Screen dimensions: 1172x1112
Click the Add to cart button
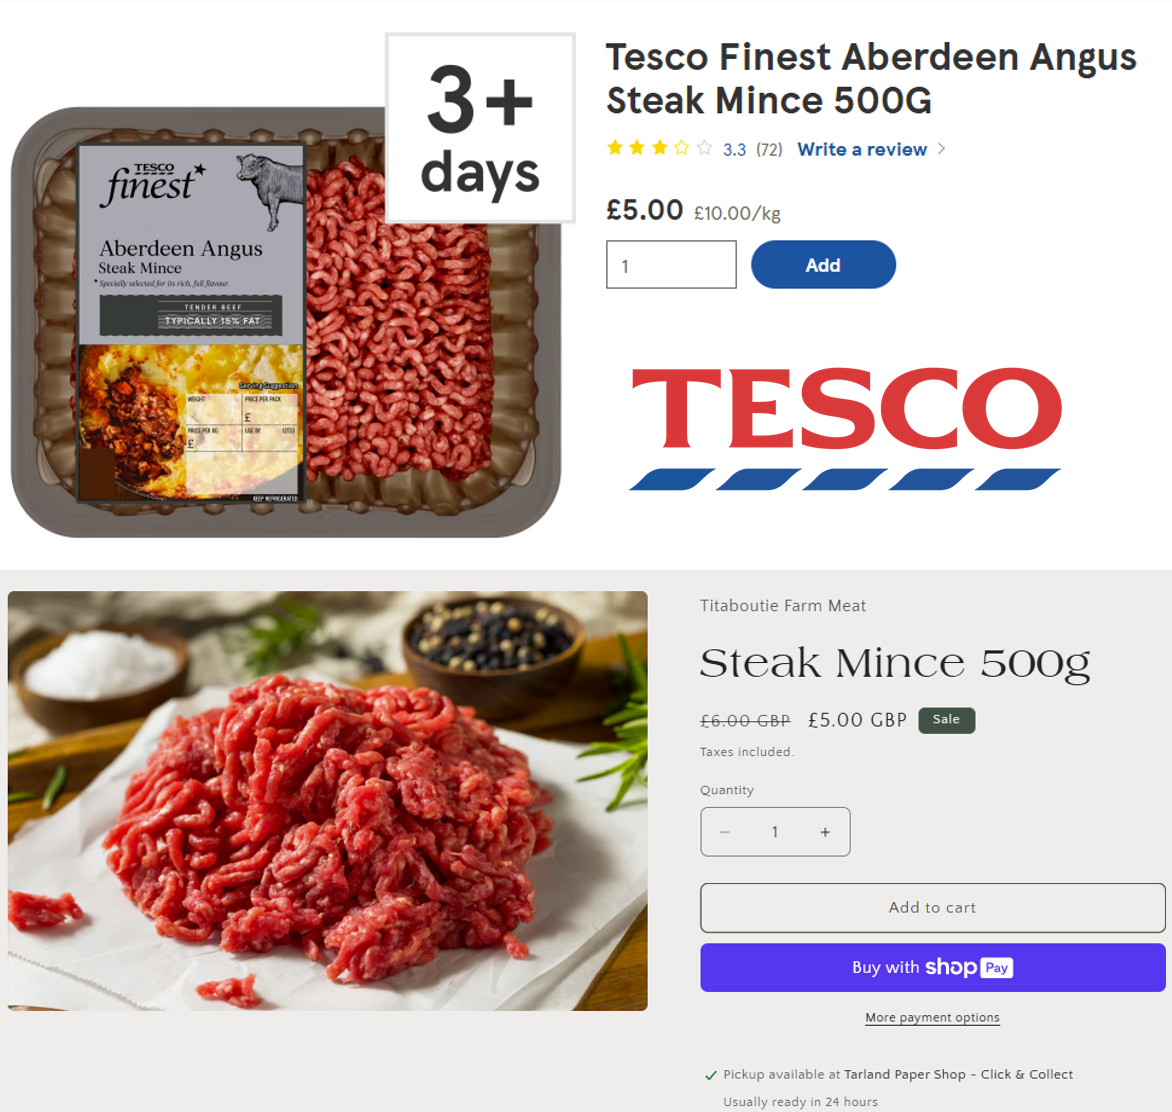point(932,907)
